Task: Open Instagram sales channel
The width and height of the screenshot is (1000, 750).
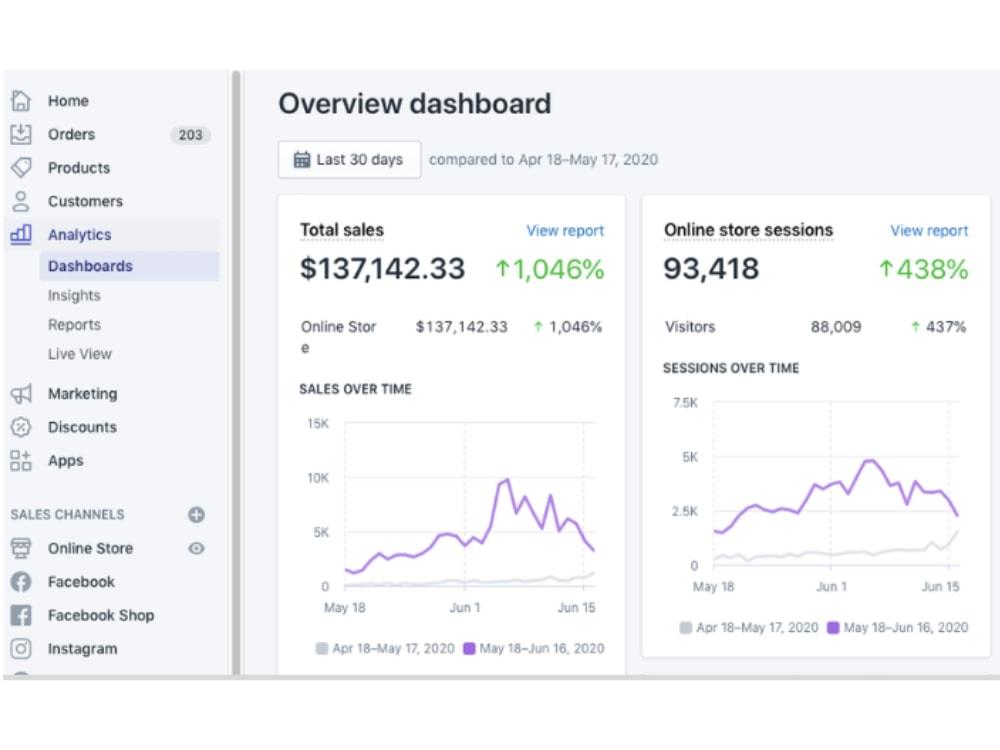Action: pos(82,649)
